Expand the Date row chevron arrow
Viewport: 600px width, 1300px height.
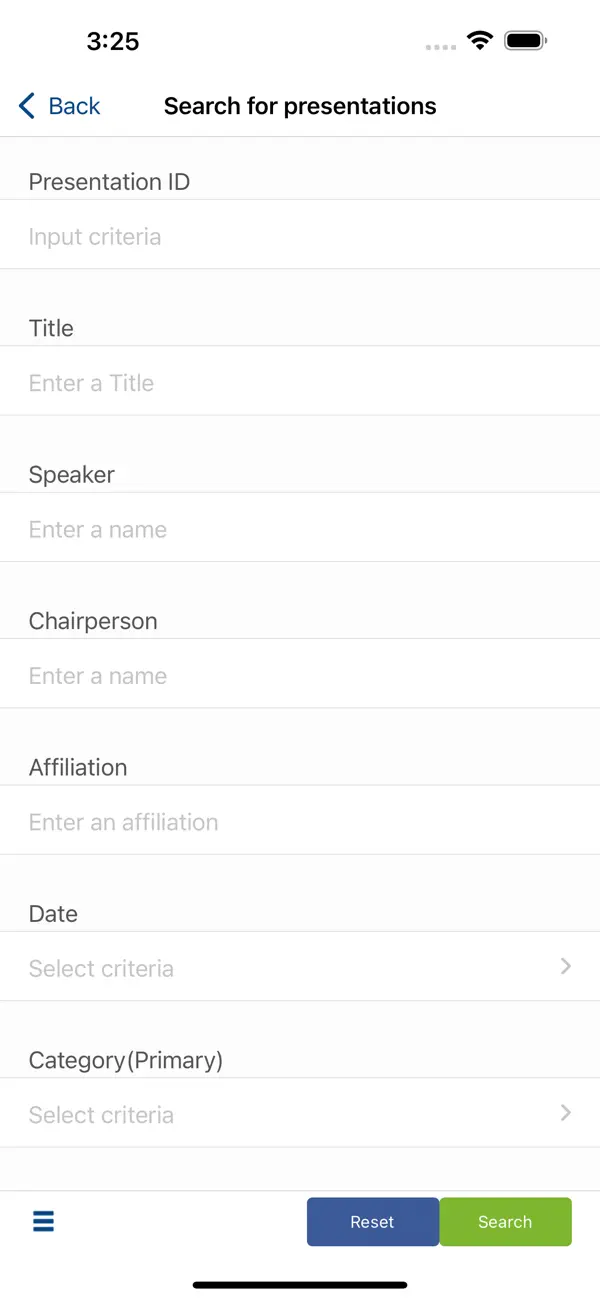pyautogui.click(x=566, y=966)
